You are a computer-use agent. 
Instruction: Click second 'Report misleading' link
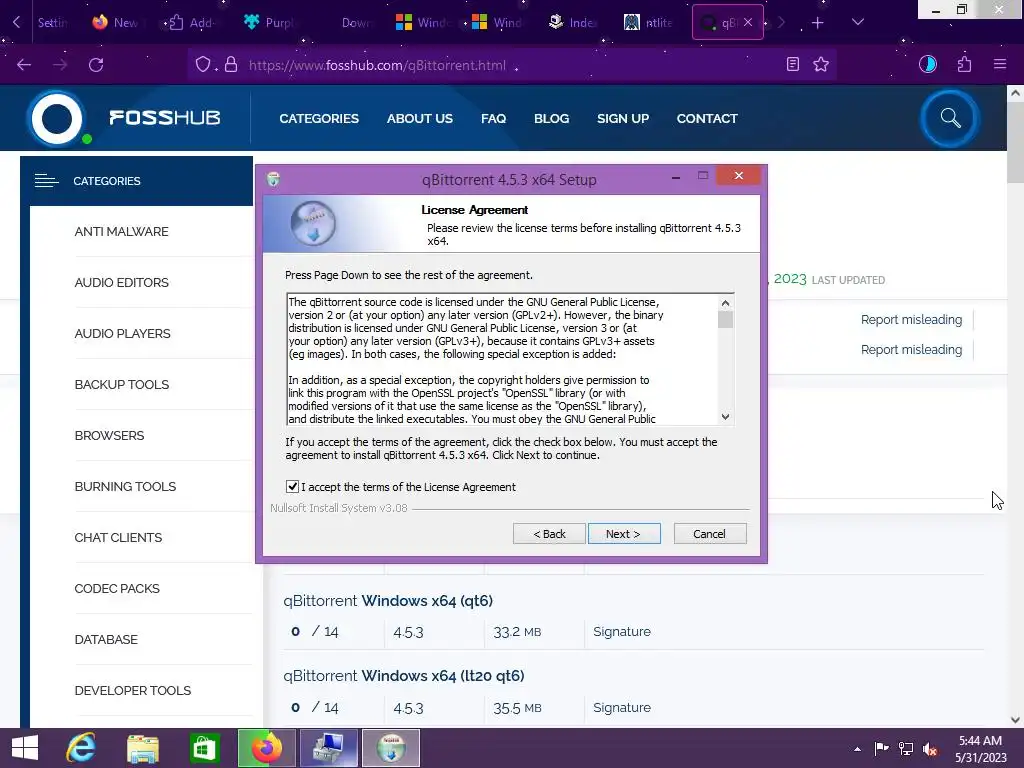[911, 349]
